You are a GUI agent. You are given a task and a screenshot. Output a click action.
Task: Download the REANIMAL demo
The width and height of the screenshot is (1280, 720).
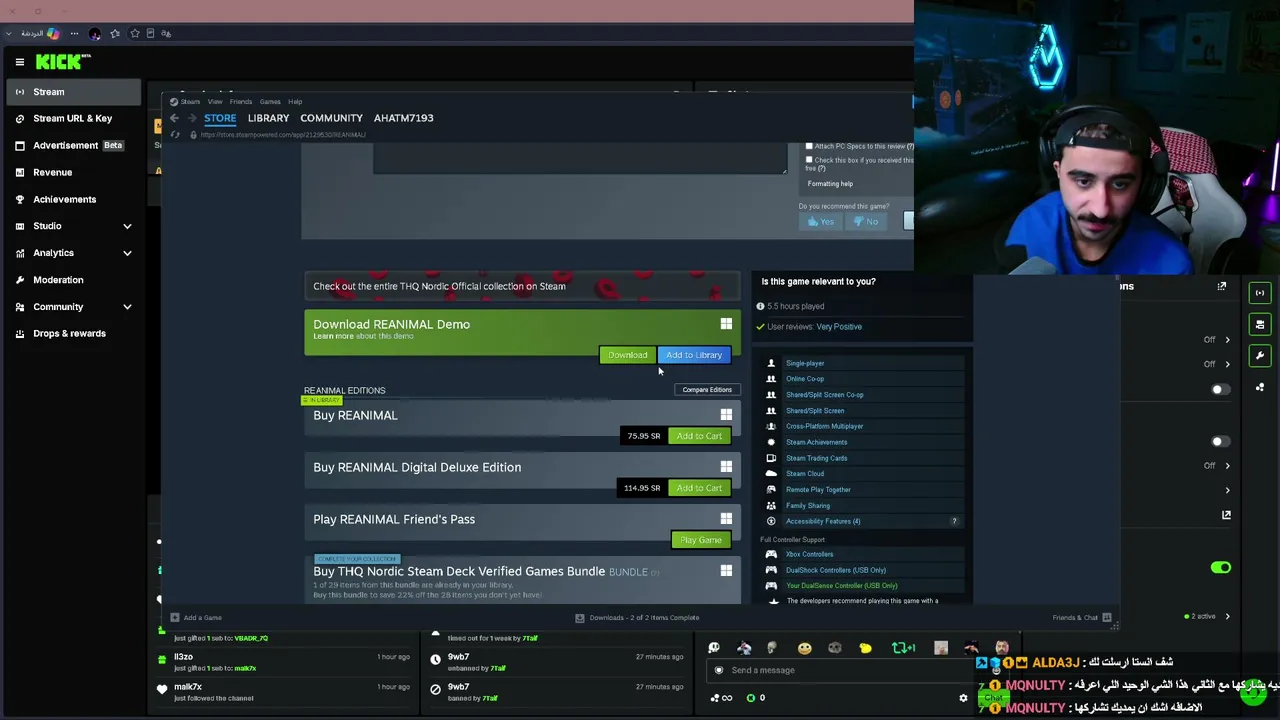pos(628,355)
